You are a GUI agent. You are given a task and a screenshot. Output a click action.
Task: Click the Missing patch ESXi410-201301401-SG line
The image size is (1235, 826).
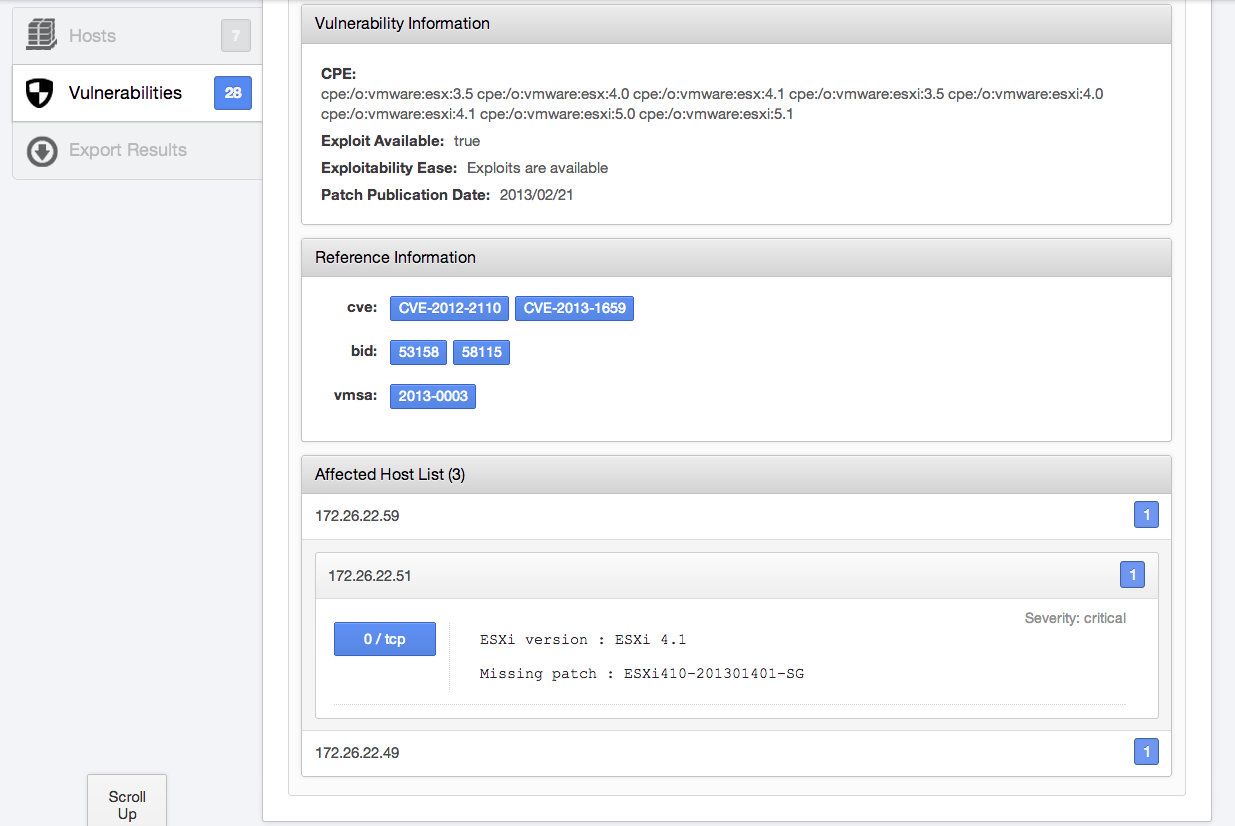click(x=642, y=674)
